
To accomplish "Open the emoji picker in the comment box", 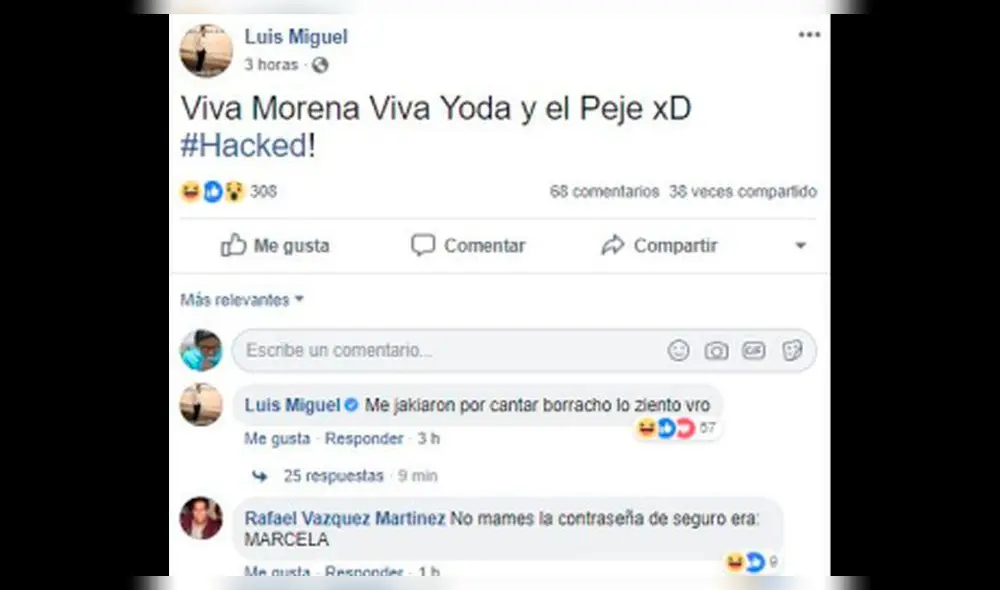I will click(679, 351).
